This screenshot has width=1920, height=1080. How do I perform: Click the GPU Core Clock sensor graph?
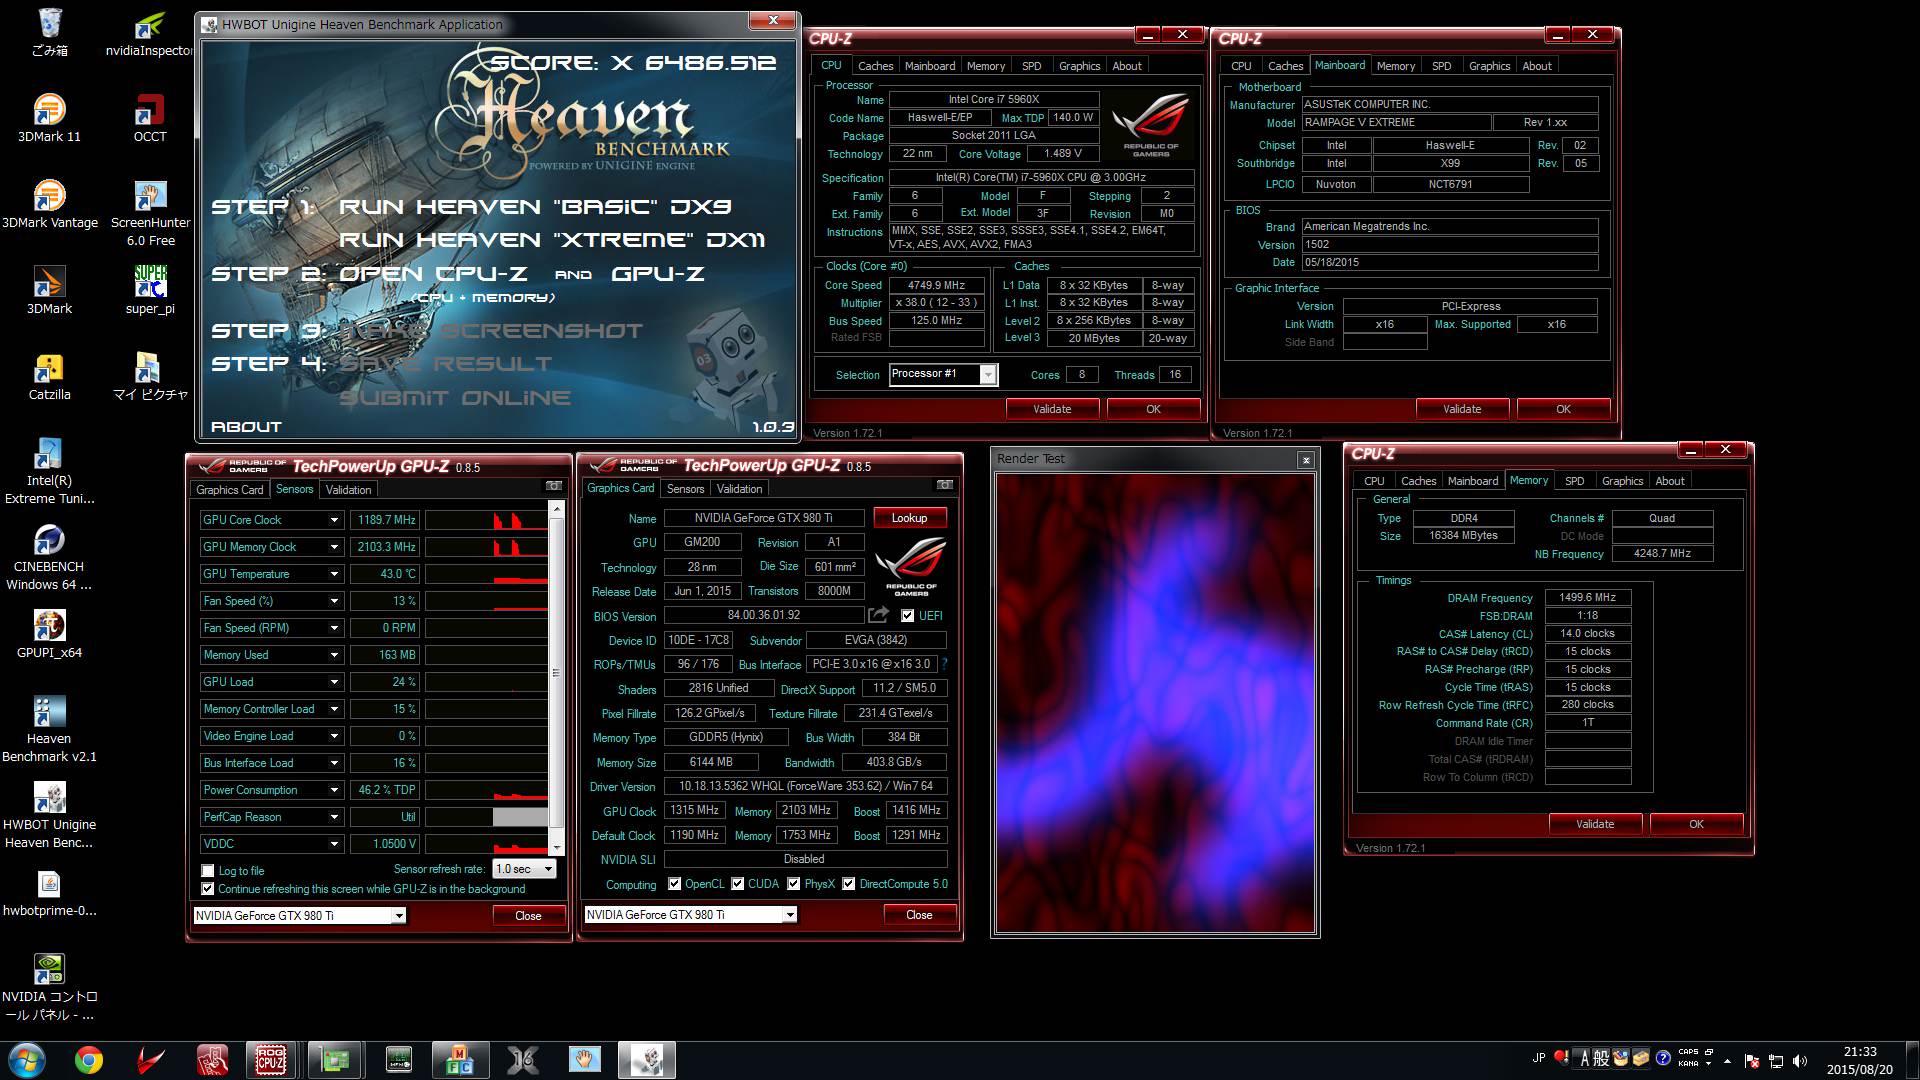pyautogui.click(x=487, y=520)
